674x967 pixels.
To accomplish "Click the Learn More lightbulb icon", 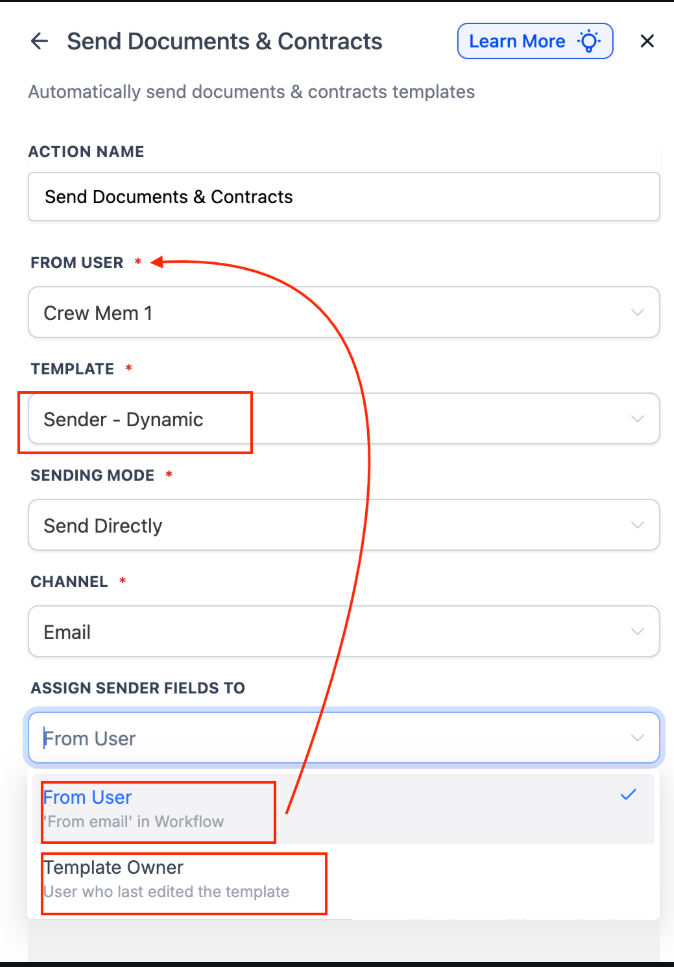I will [590, 41].
